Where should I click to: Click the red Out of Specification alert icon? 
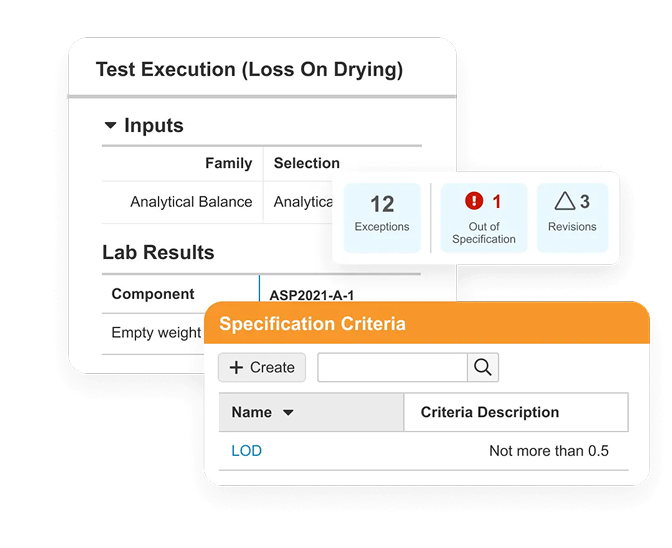(474, 201)
